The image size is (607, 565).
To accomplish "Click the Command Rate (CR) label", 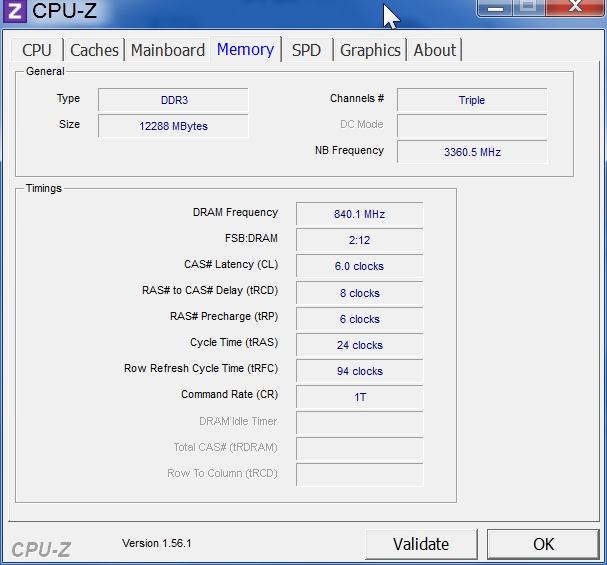I will [x=230, y=394].
